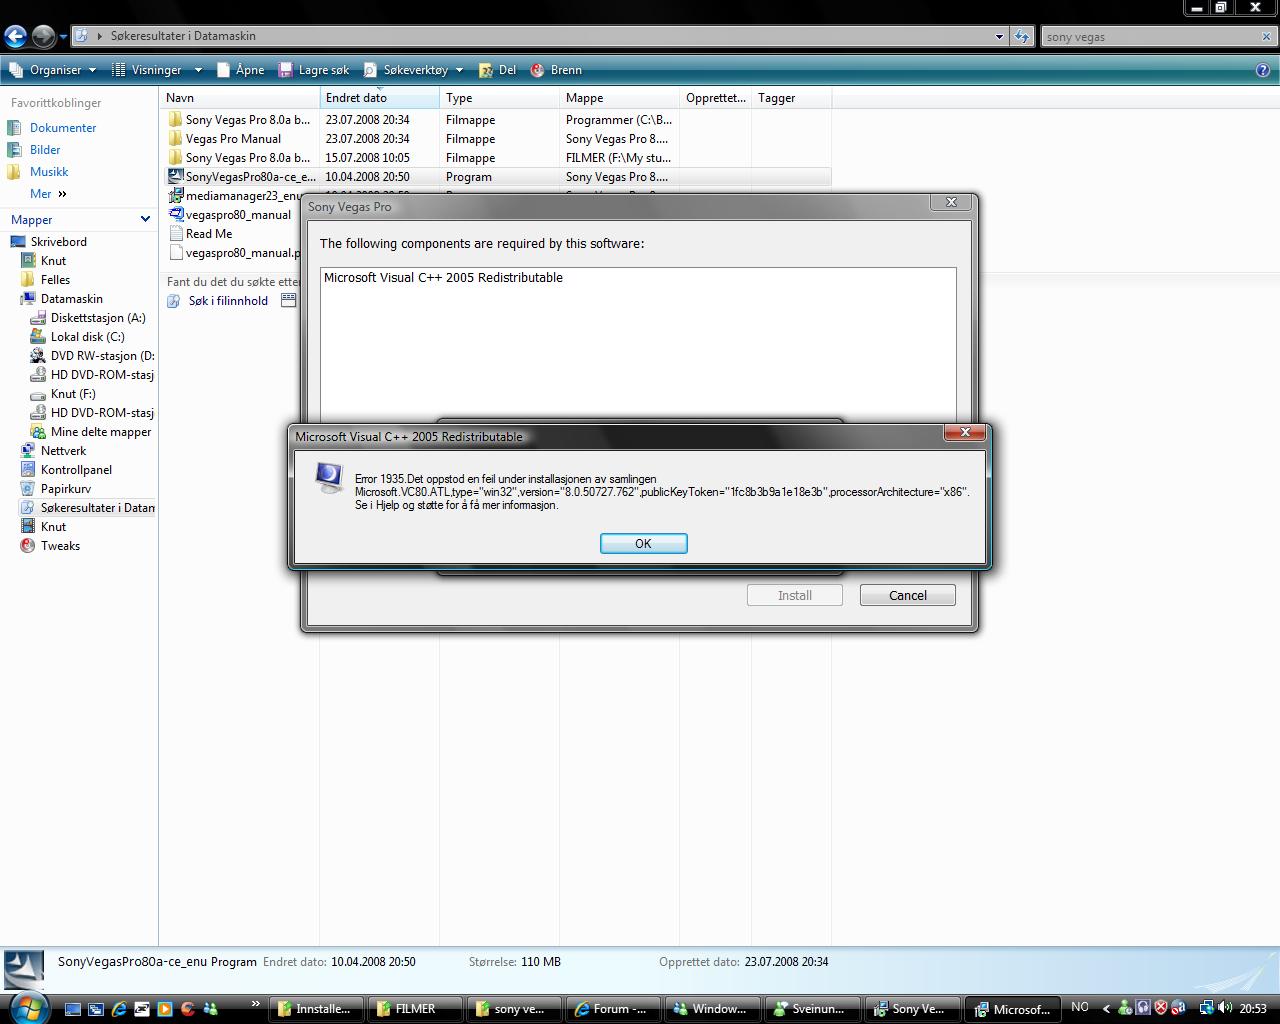Image resolution: width=1280 pixels, height=1024 pixels.
Task: Click the NO language indicator
Action: coord(1080,1007)
